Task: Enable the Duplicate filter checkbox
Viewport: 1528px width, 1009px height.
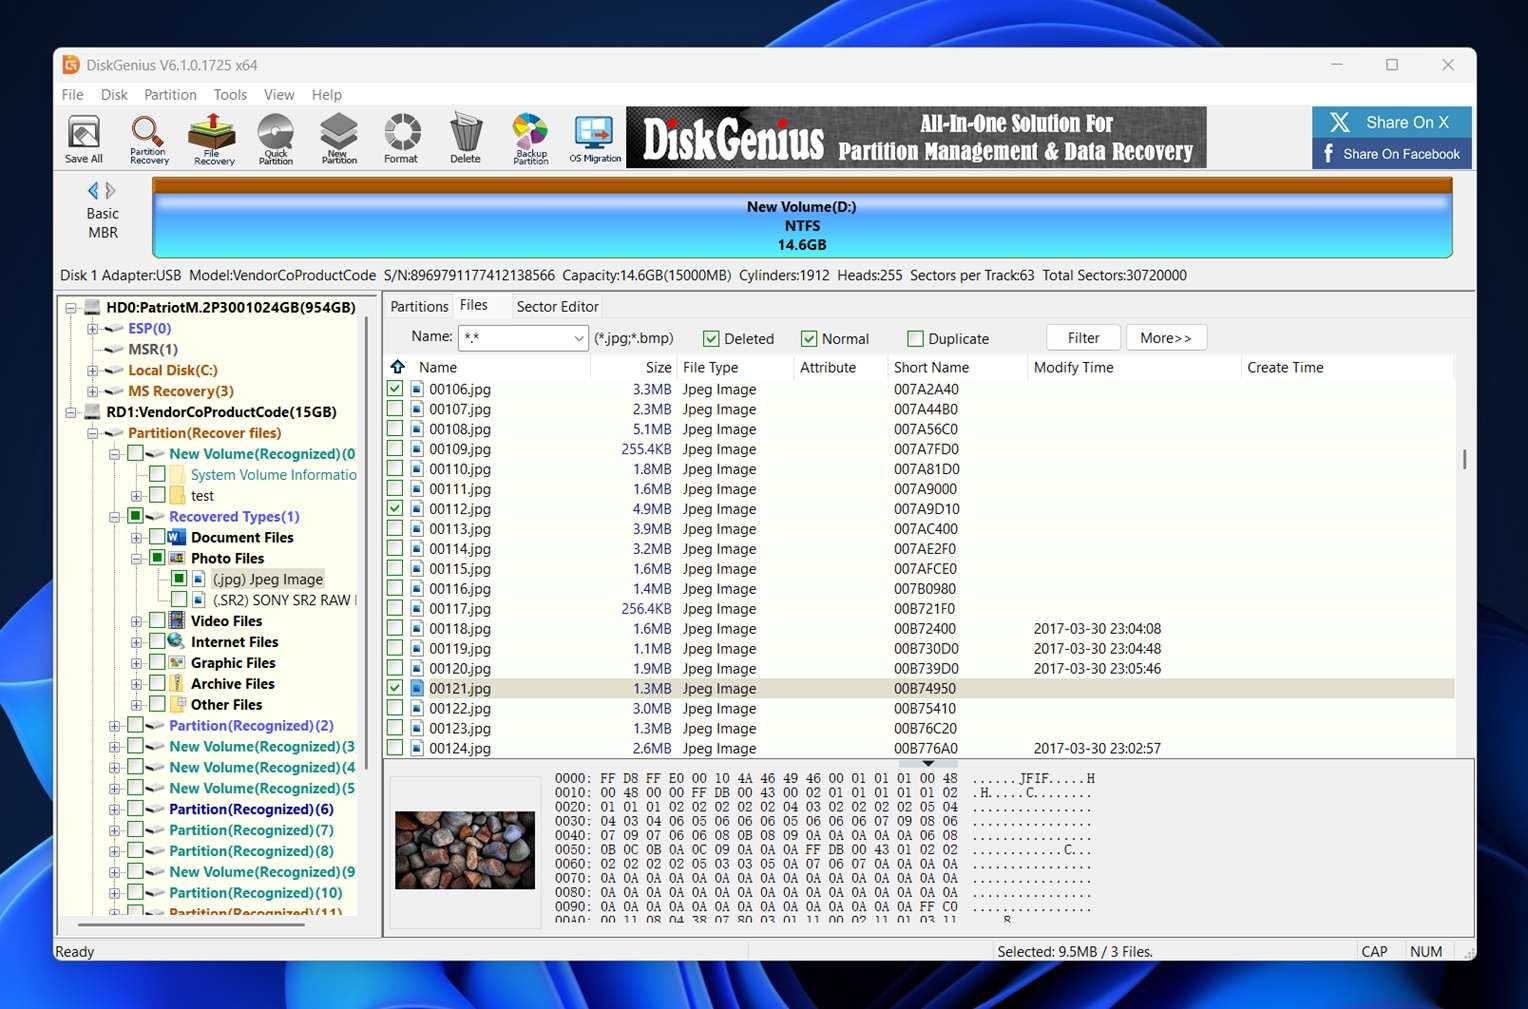Action: [x=915, y=339]
